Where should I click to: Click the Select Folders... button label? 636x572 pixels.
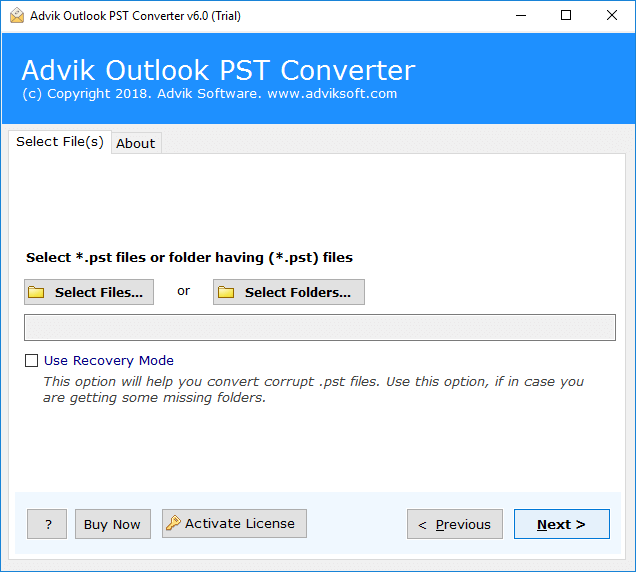pos(298,292)
